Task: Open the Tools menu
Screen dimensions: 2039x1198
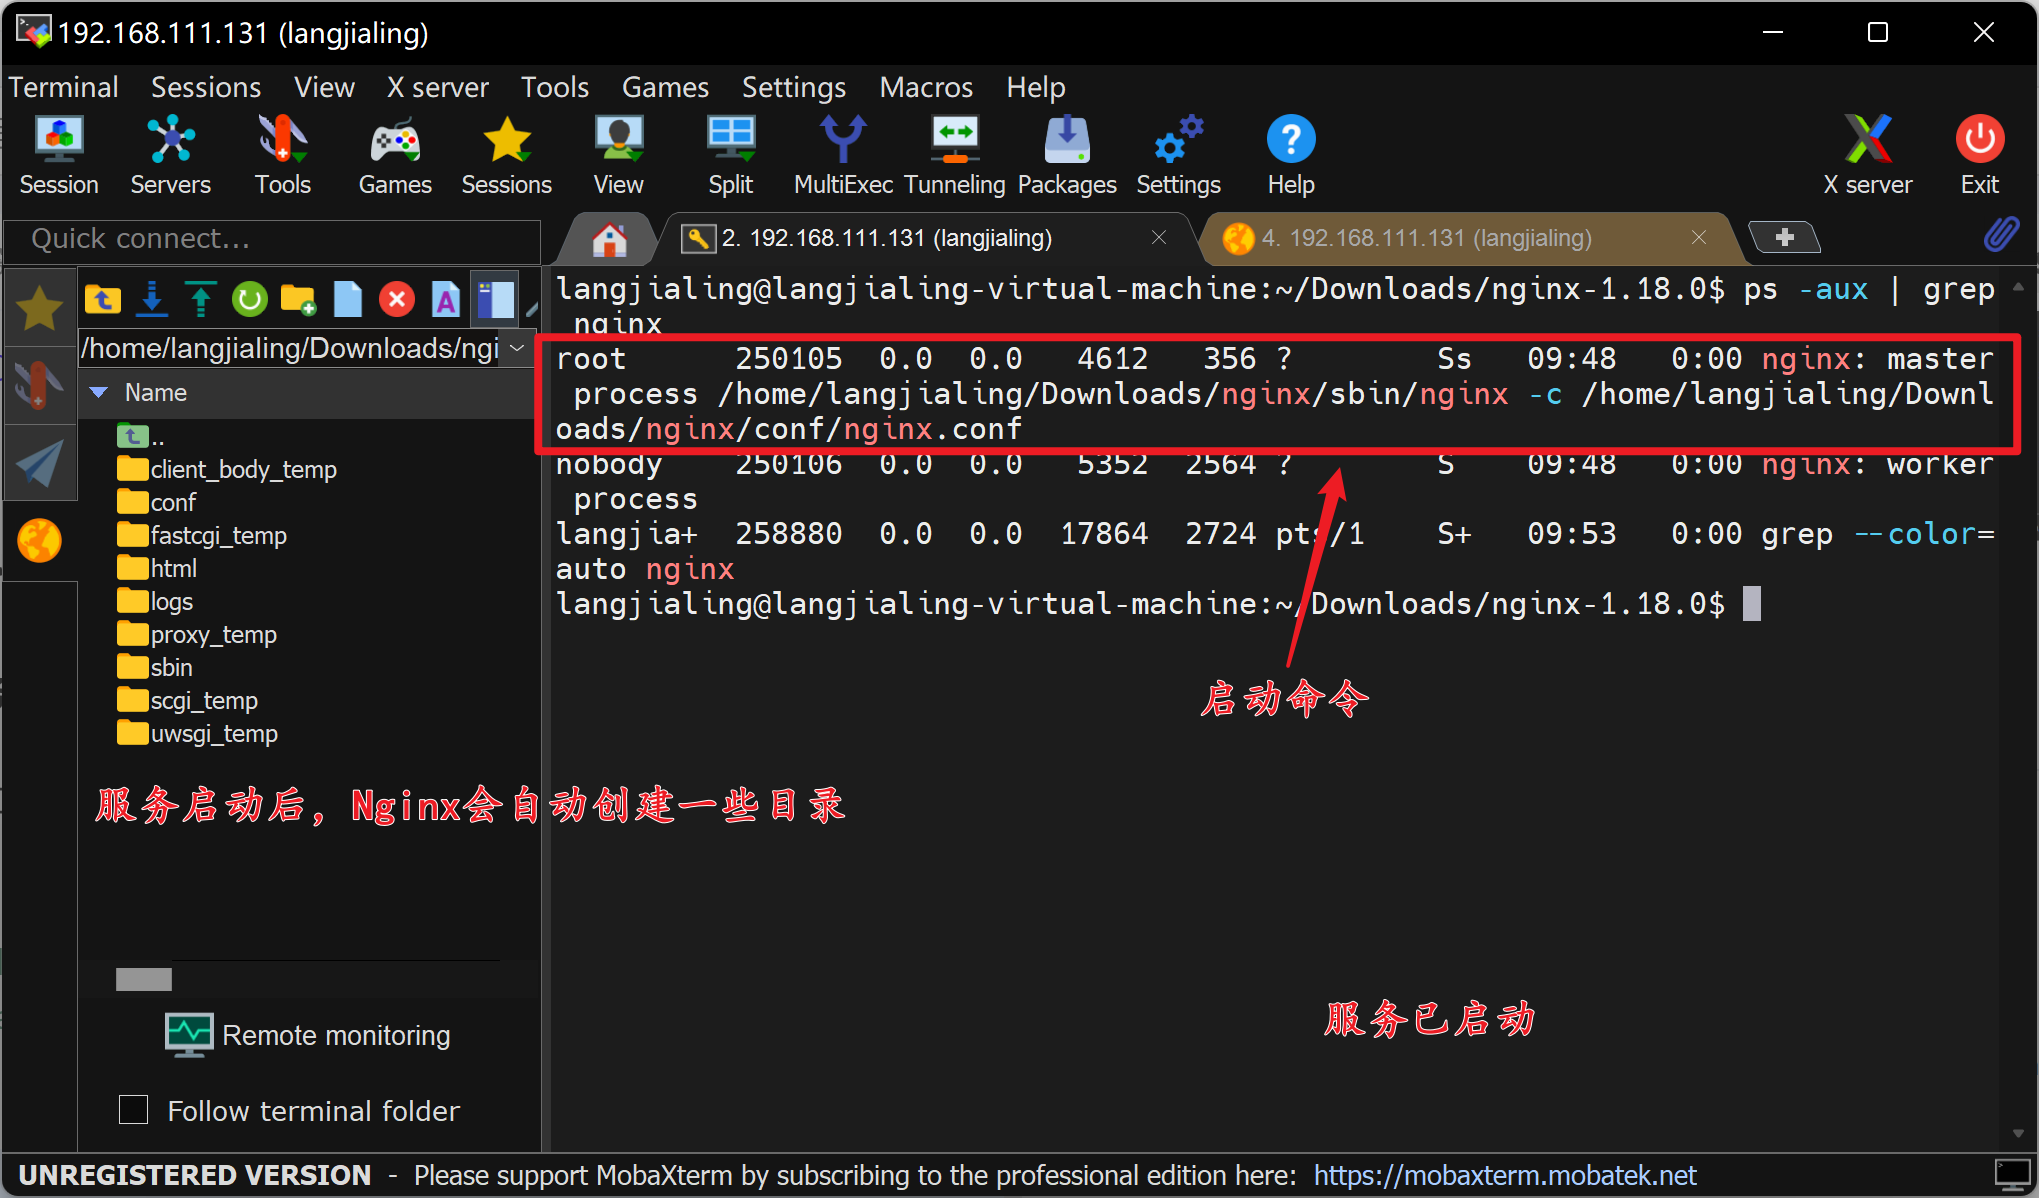Action: 555,87
